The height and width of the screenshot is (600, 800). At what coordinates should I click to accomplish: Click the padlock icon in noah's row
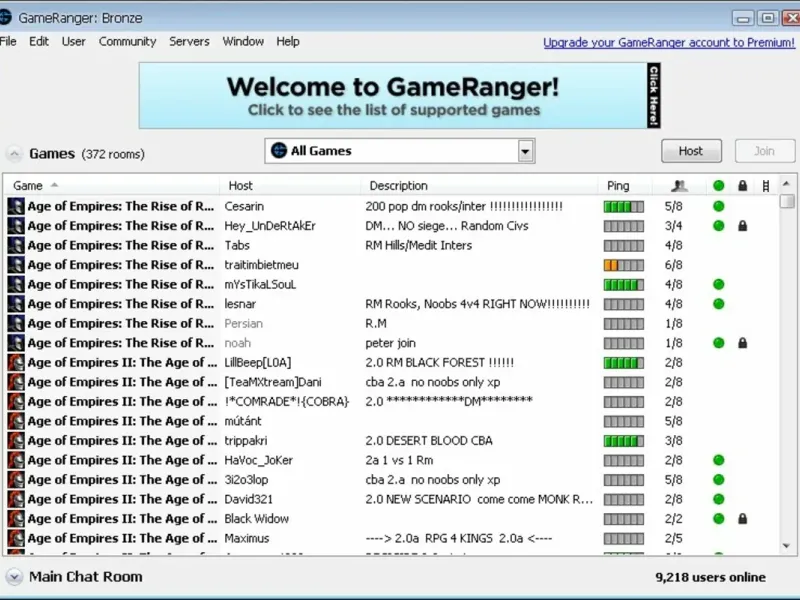[x=742, y=343]
